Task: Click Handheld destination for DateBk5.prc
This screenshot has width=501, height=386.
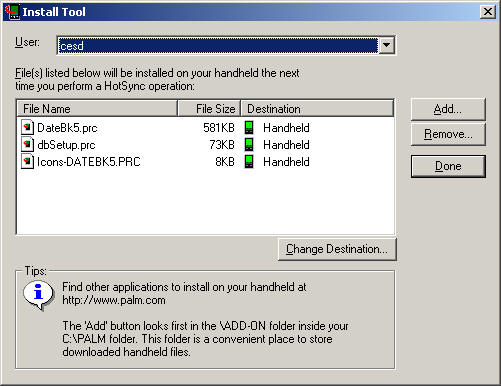Action: 286,128
